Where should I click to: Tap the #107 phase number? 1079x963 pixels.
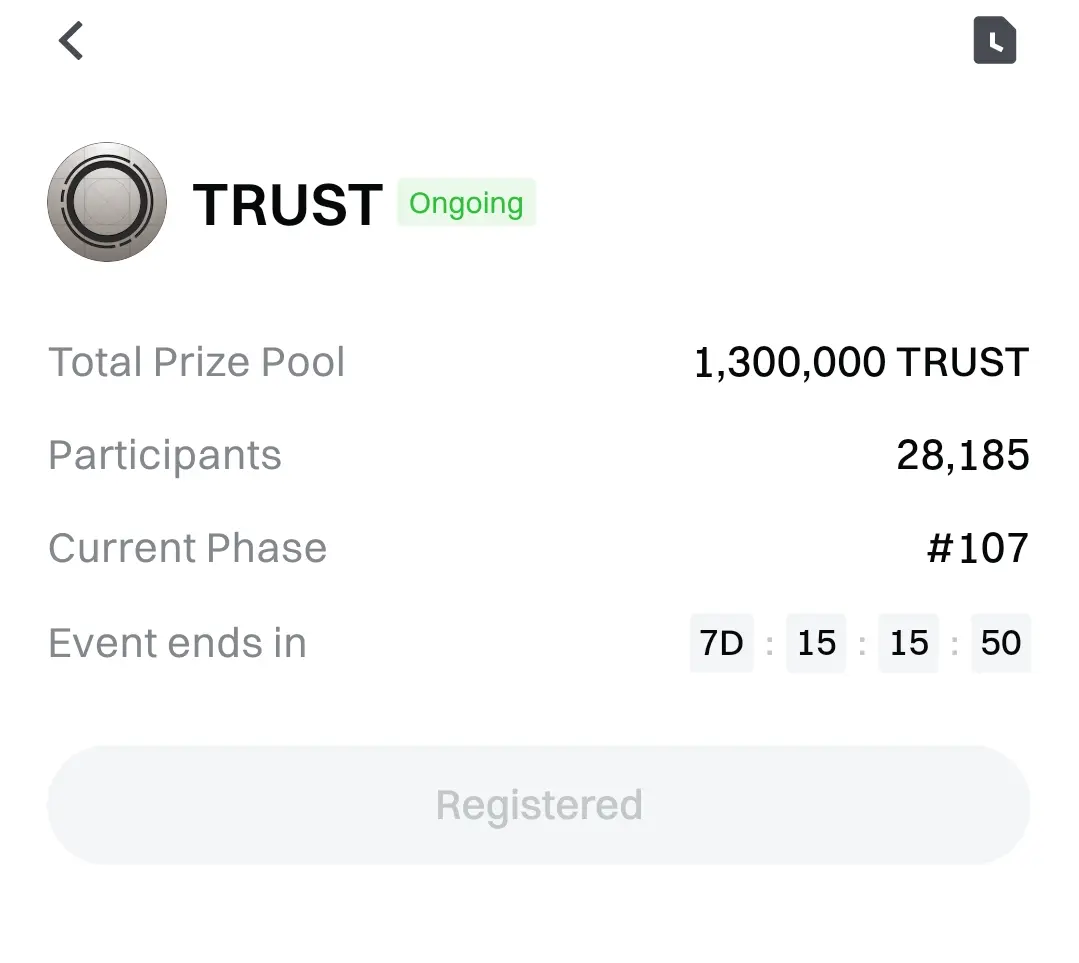977,548
